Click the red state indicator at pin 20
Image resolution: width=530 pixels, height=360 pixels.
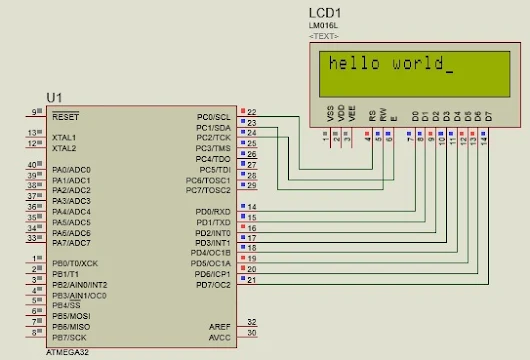pyautogui.click(x=243, y=268)
